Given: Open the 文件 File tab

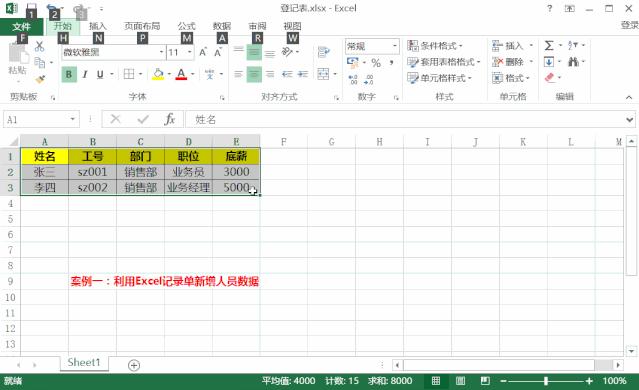Looking at the screenshot, I should 21,26.
